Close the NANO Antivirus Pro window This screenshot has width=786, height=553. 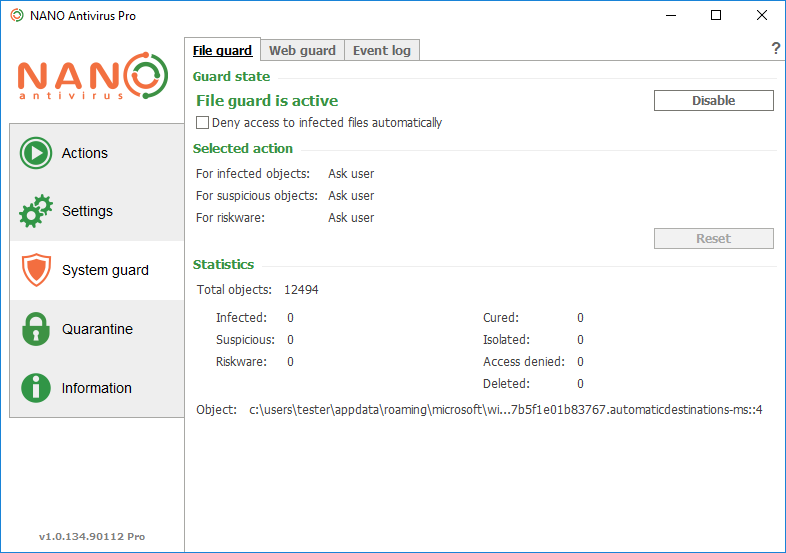761,16
